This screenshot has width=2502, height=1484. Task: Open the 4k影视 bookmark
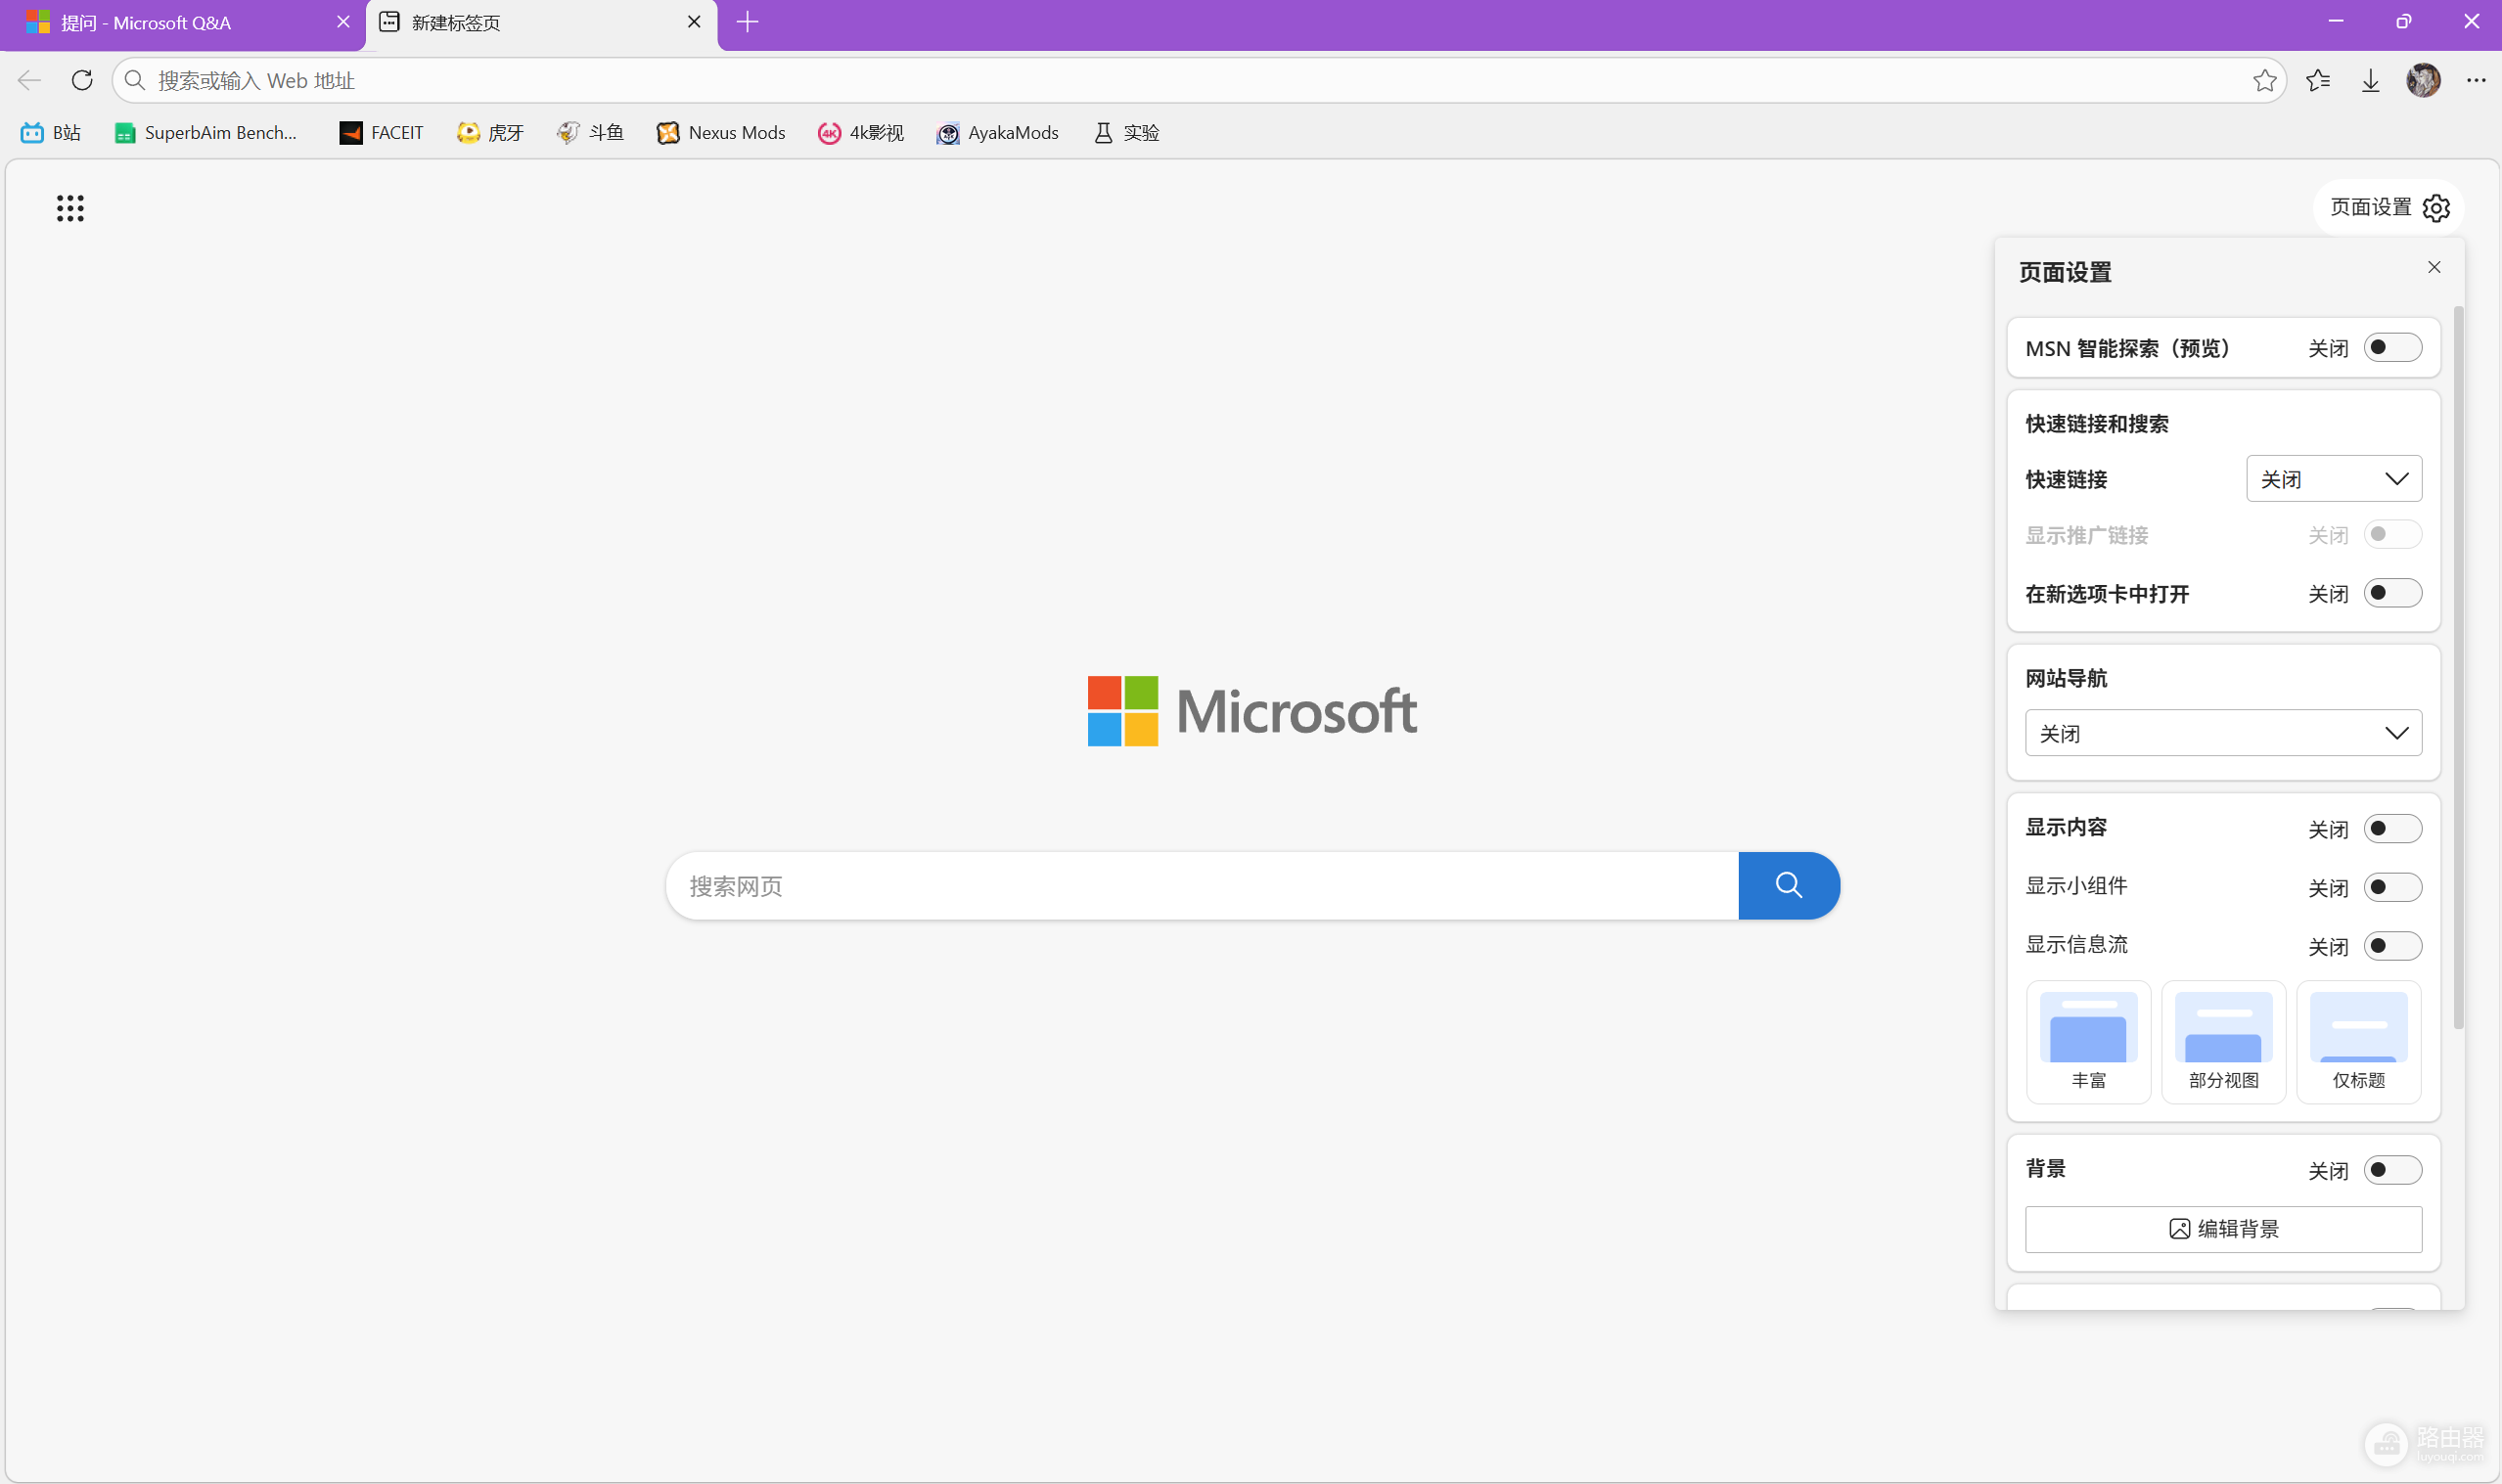(861, 133)
